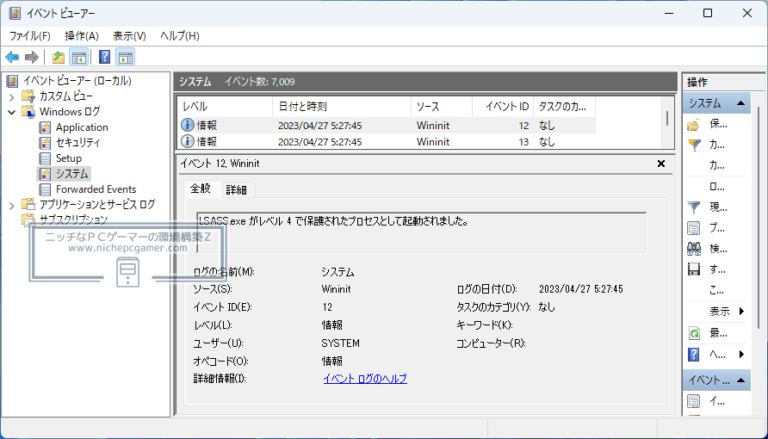Switch to the 詳細 tab
Image resolution: width=768 pixels, height=439 pixels.
(x=236, y=189)
